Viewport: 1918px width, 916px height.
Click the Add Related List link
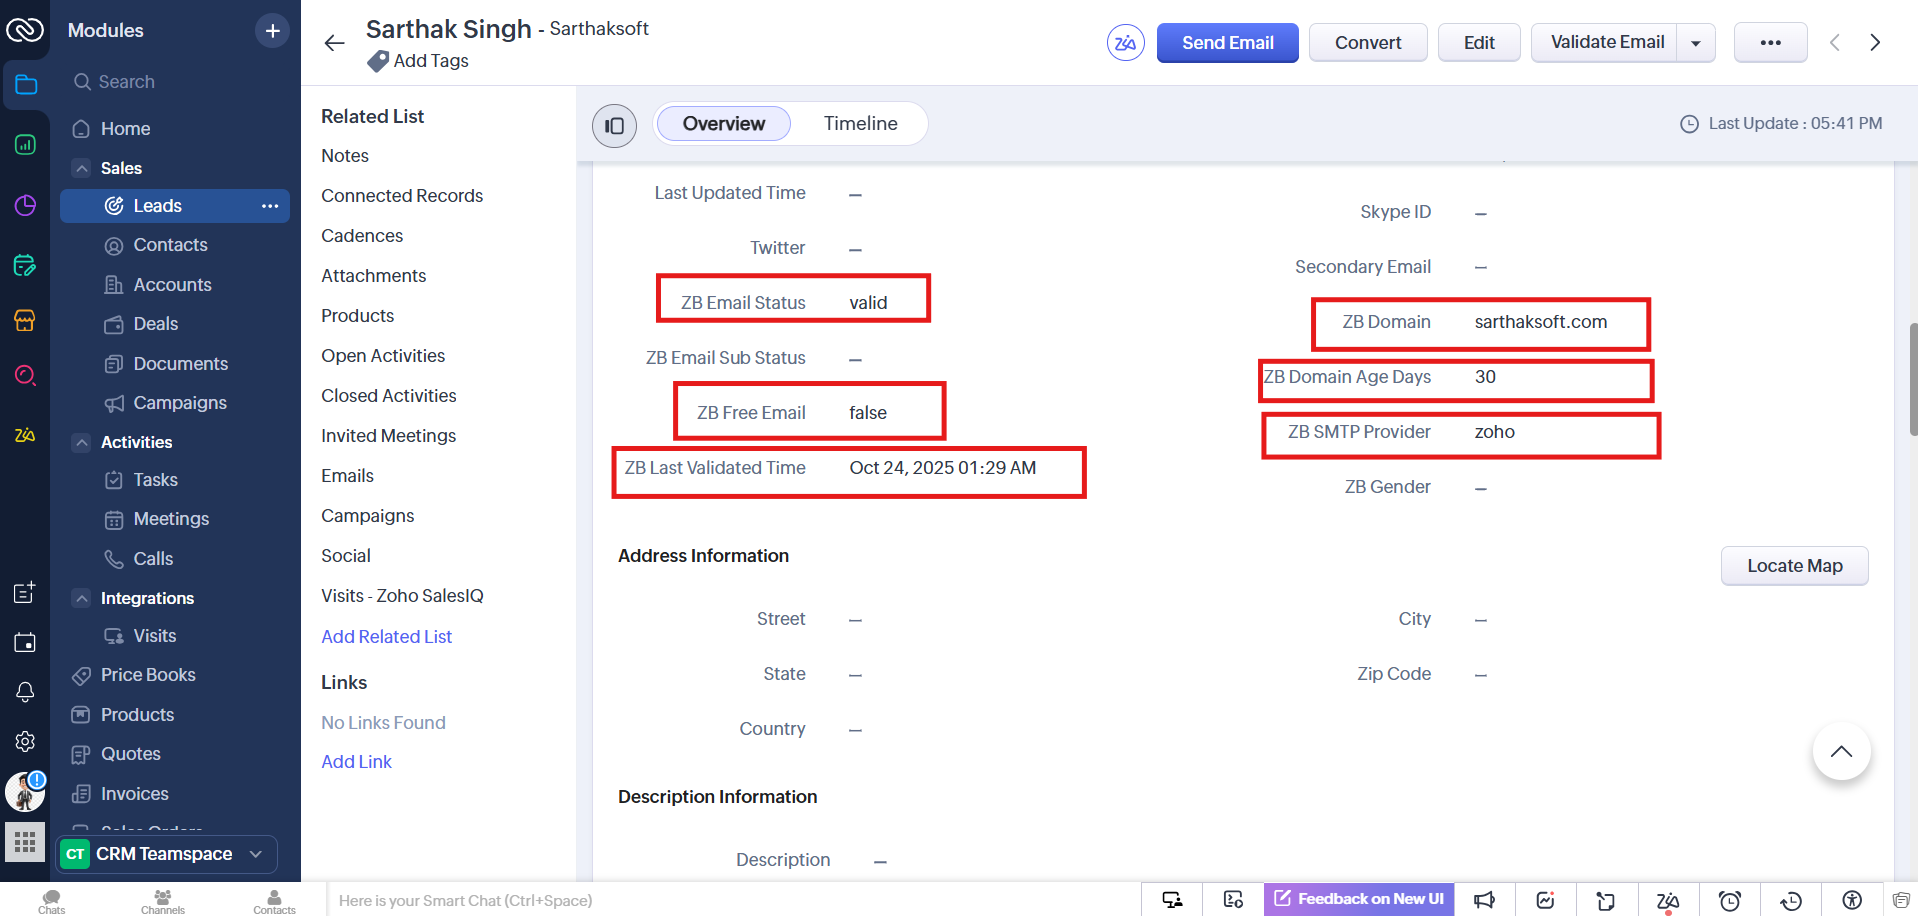(386, 637)
